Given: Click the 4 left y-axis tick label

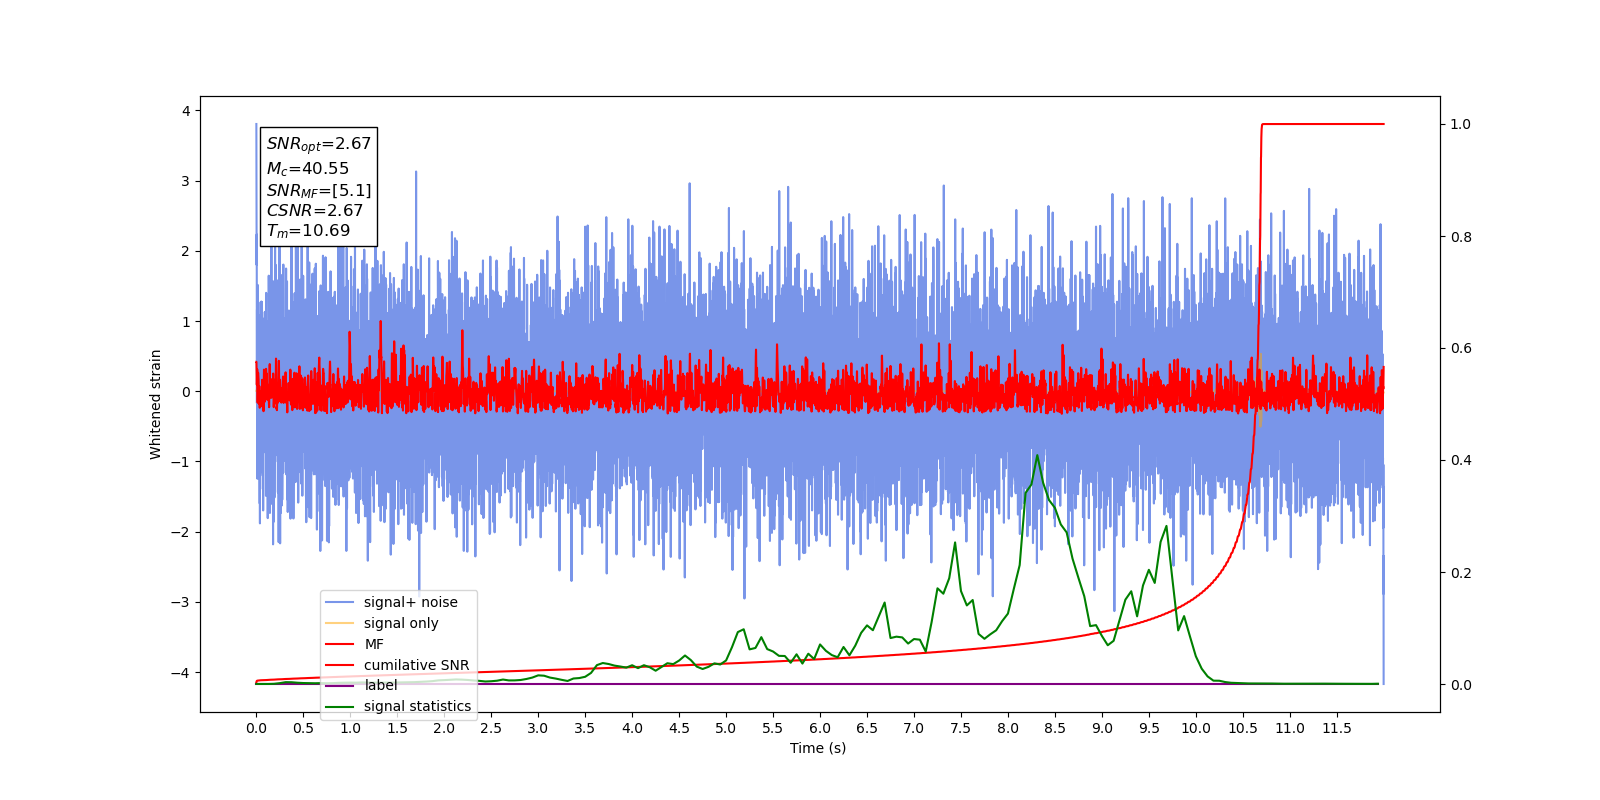Looking at the screenshot, I should tap(186, 111).
